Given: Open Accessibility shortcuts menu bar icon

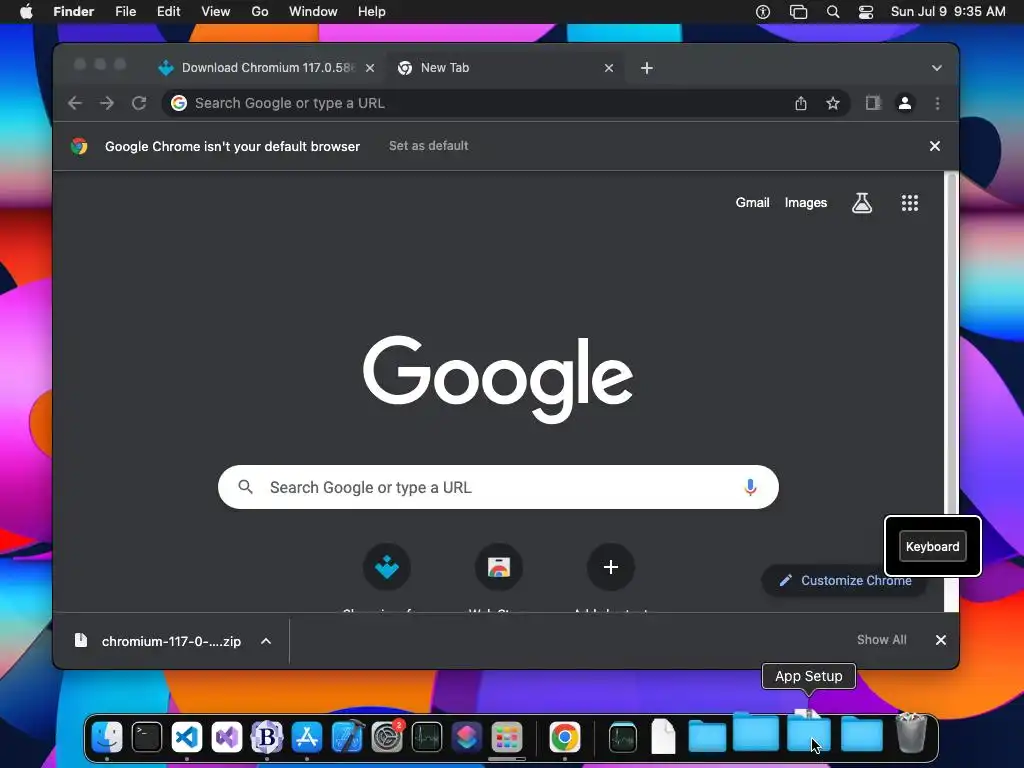Looking at the screenshot, I should [x=763, y=12].
